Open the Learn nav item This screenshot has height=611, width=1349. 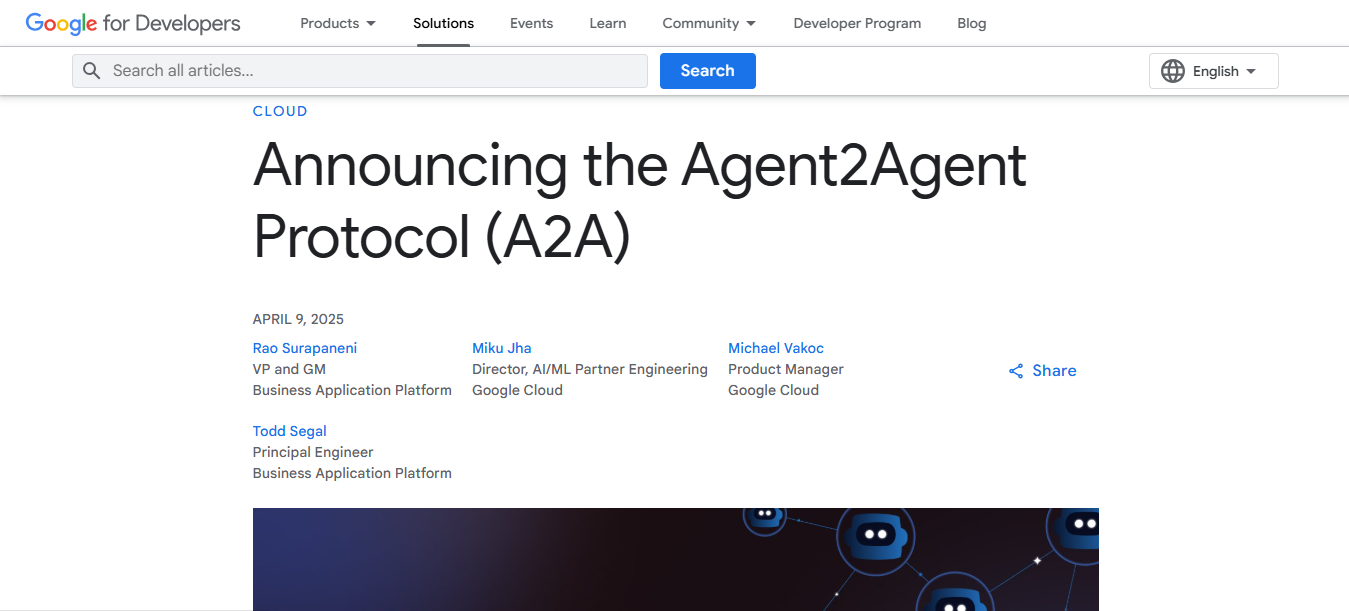608,23
